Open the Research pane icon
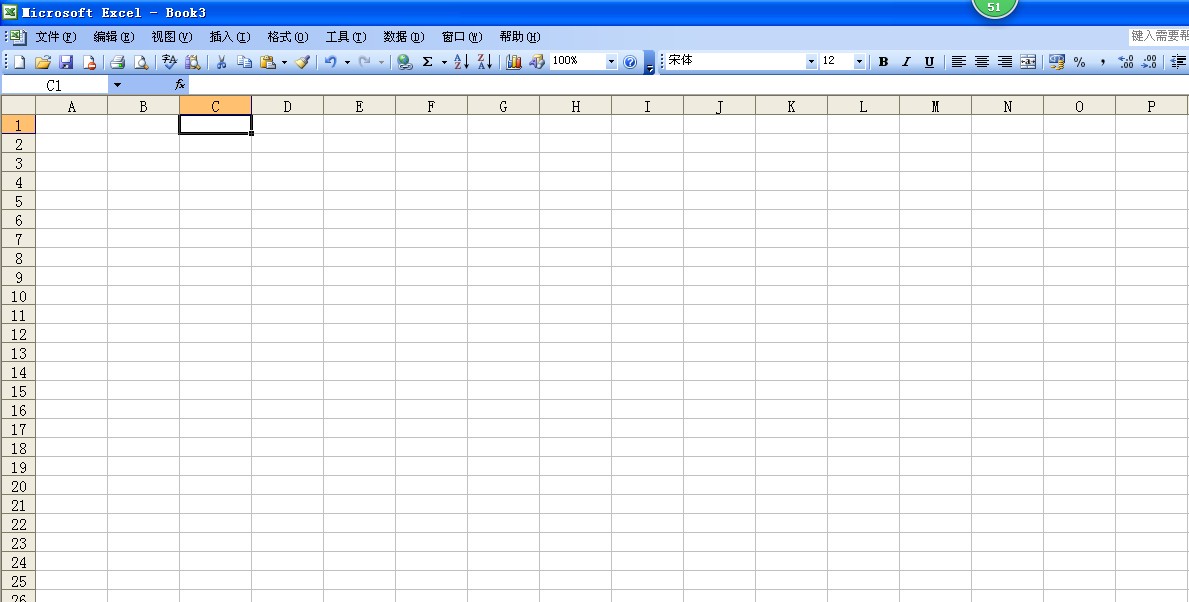Viewport: 1189px width, 602px height. coord(193,62)
